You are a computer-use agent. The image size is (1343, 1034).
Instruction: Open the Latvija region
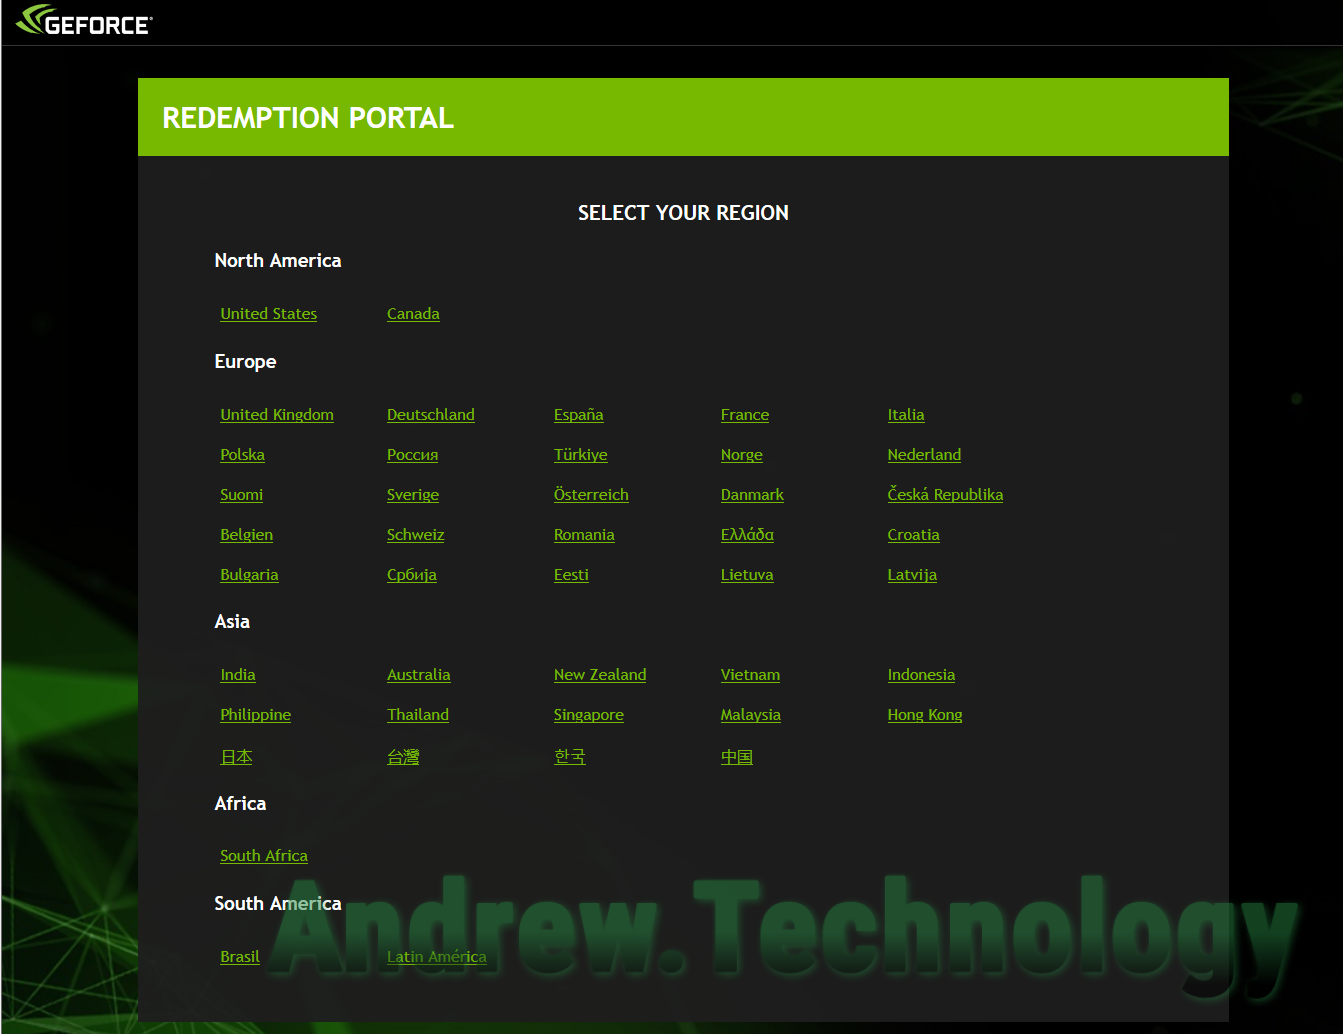tap(912, 575)
